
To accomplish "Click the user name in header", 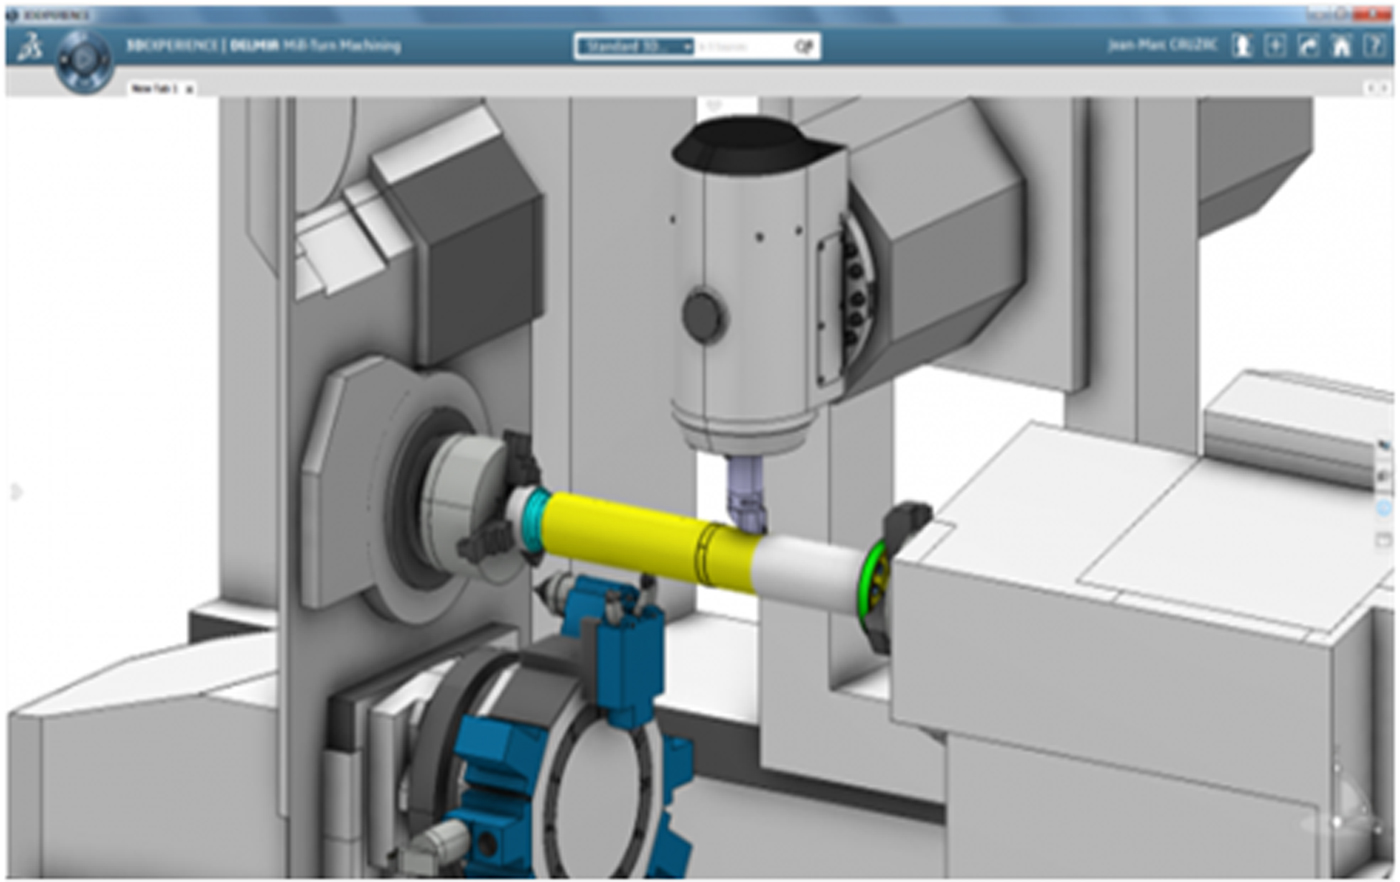I will coord(1162,46).
